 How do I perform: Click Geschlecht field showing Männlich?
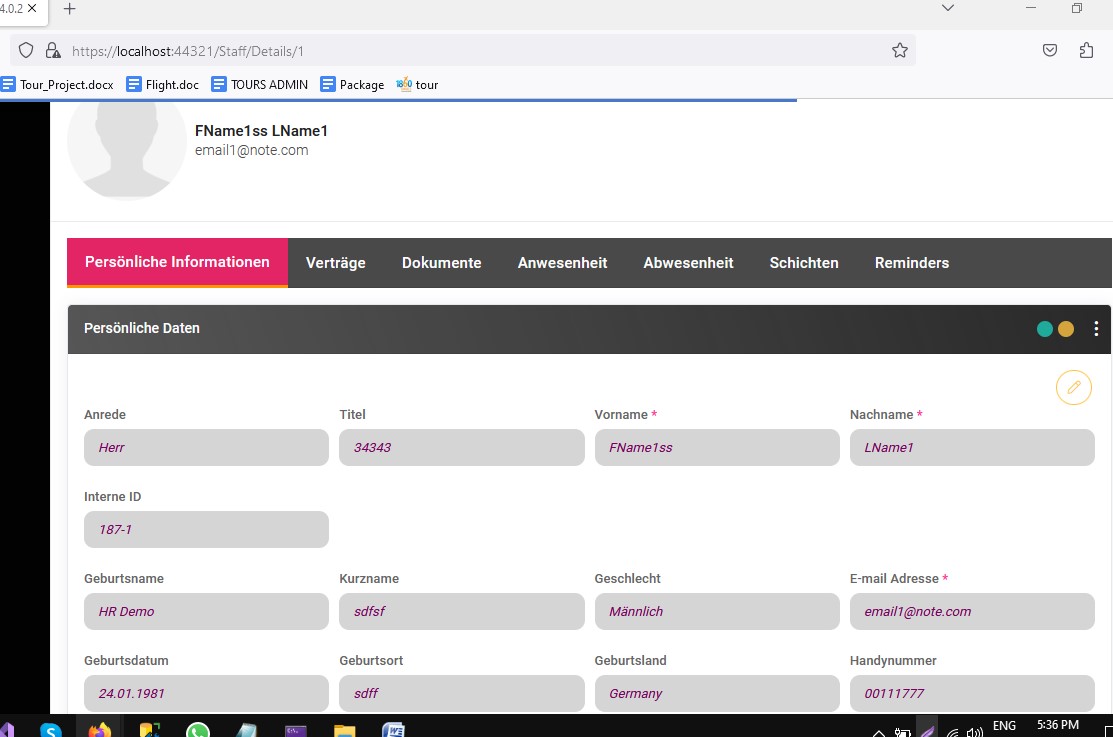[717, 611]
